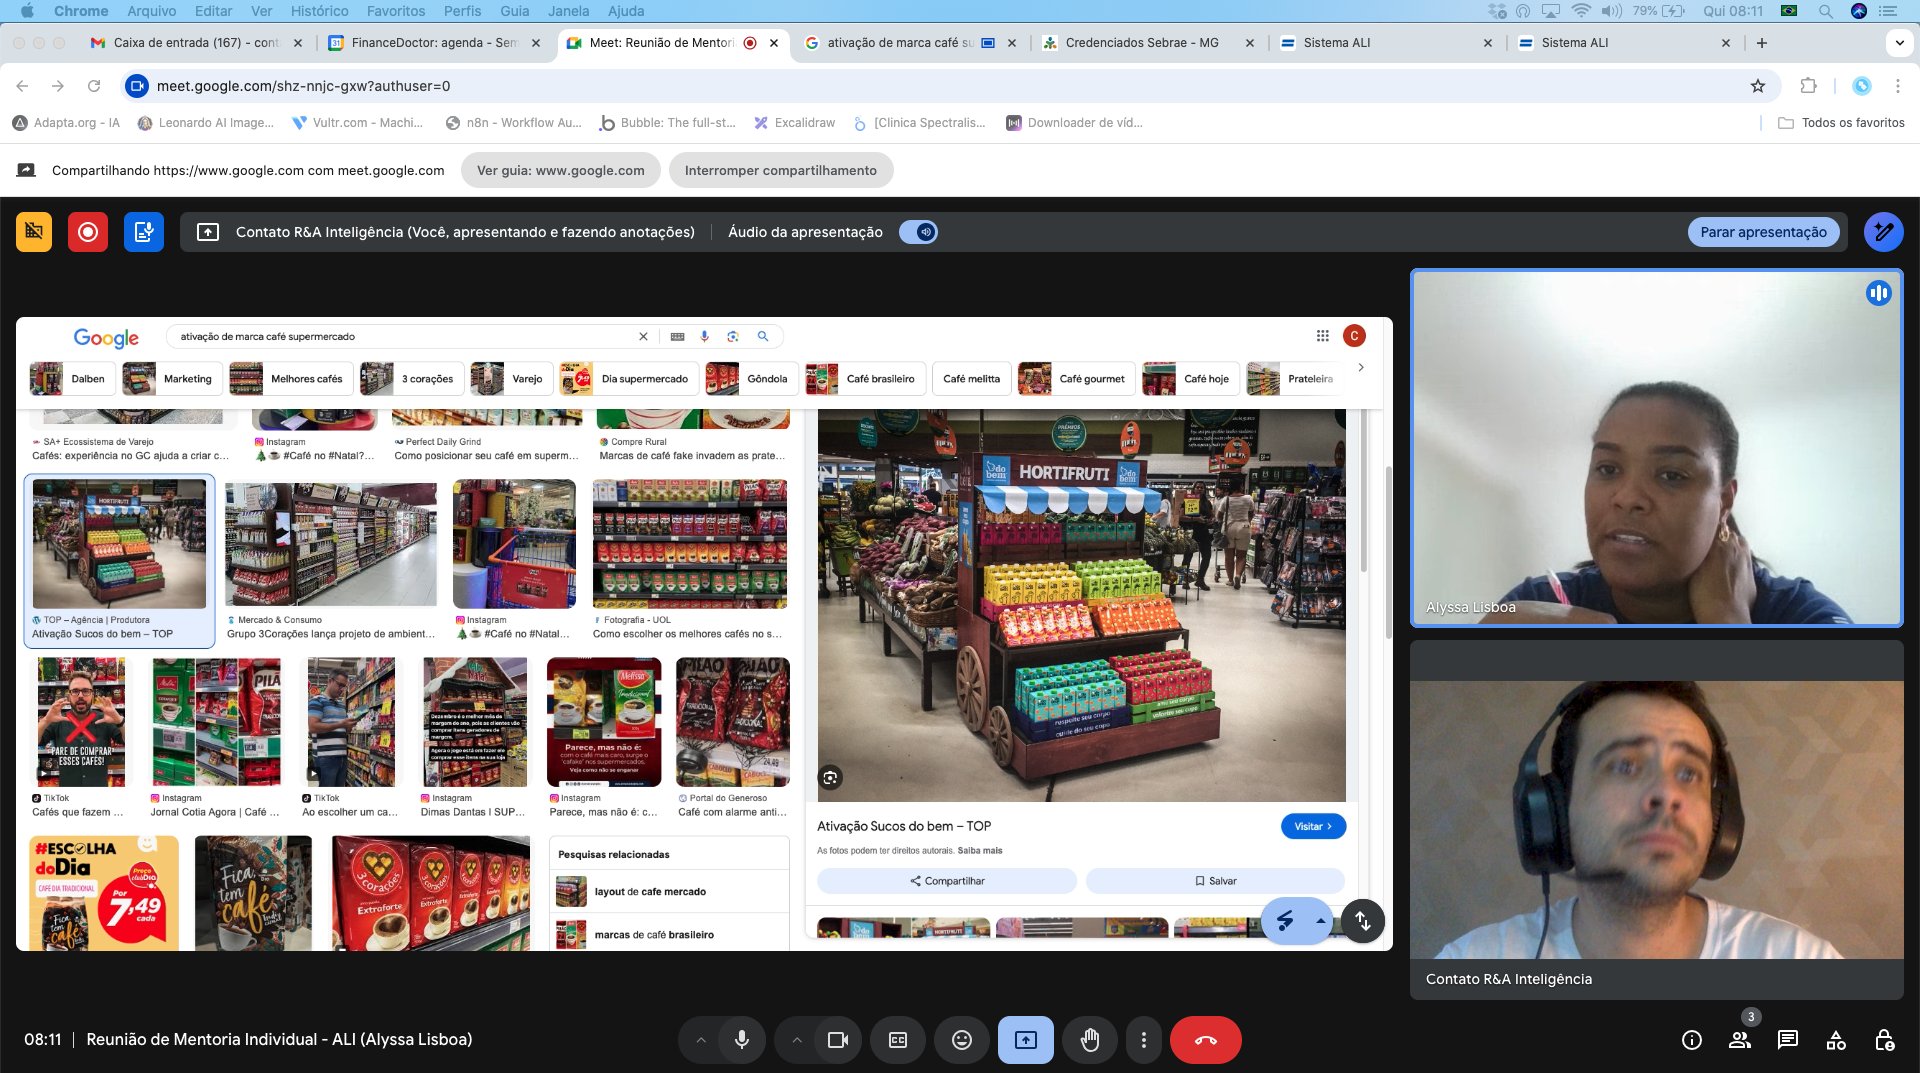Open the on-screen keyboard icon
The height and width of the screenshot is (1073, 1920).
(677, 337)
